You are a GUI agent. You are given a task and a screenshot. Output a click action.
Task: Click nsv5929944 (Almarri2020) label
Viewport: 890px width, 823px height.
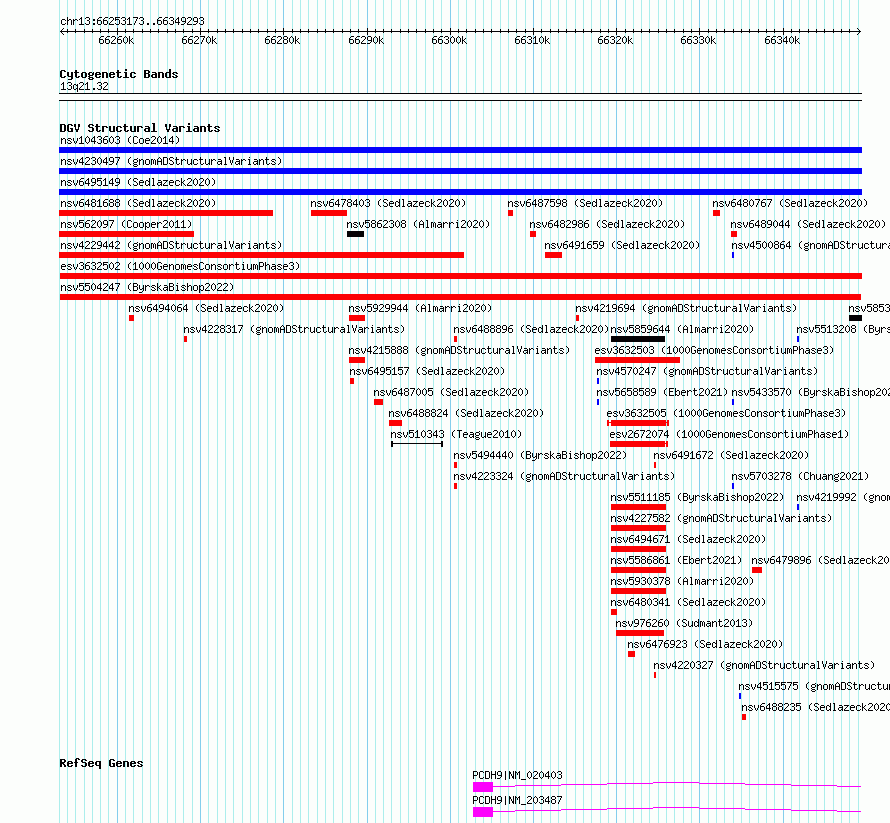click(x=420, y=308)
